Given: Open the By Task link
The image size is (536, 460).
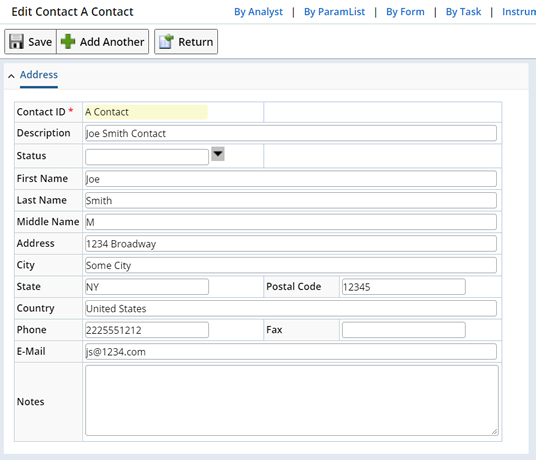Looking at the screenshot, I should click(463, 12).
